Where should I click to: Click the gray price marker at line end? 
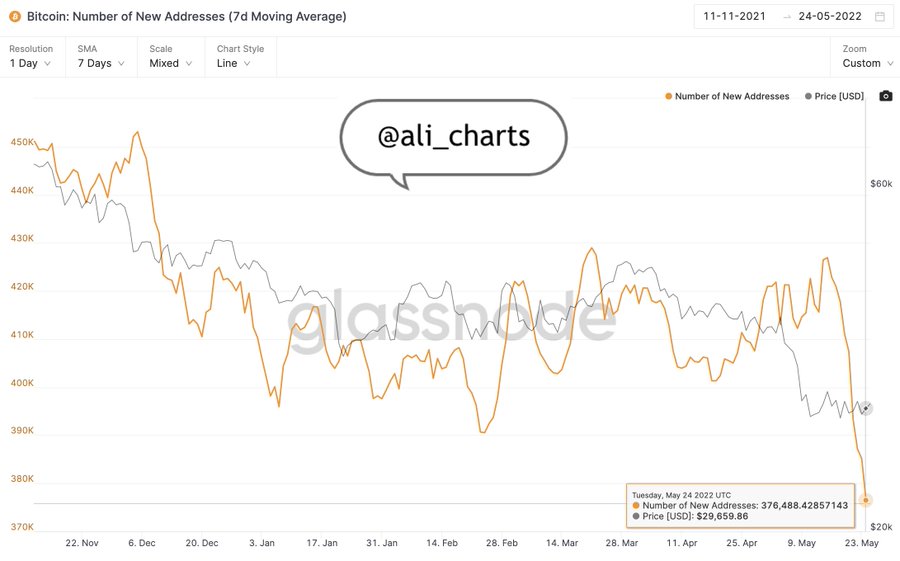tap(866, 408)
